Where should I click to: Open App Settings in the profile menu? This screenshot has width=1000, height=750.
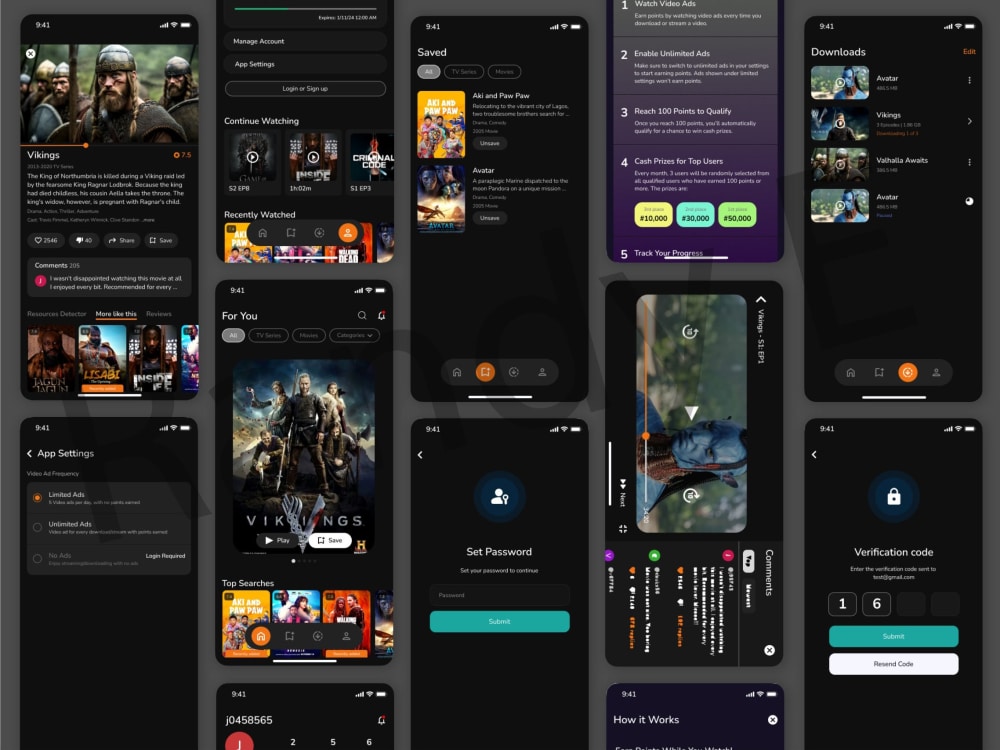305,64
